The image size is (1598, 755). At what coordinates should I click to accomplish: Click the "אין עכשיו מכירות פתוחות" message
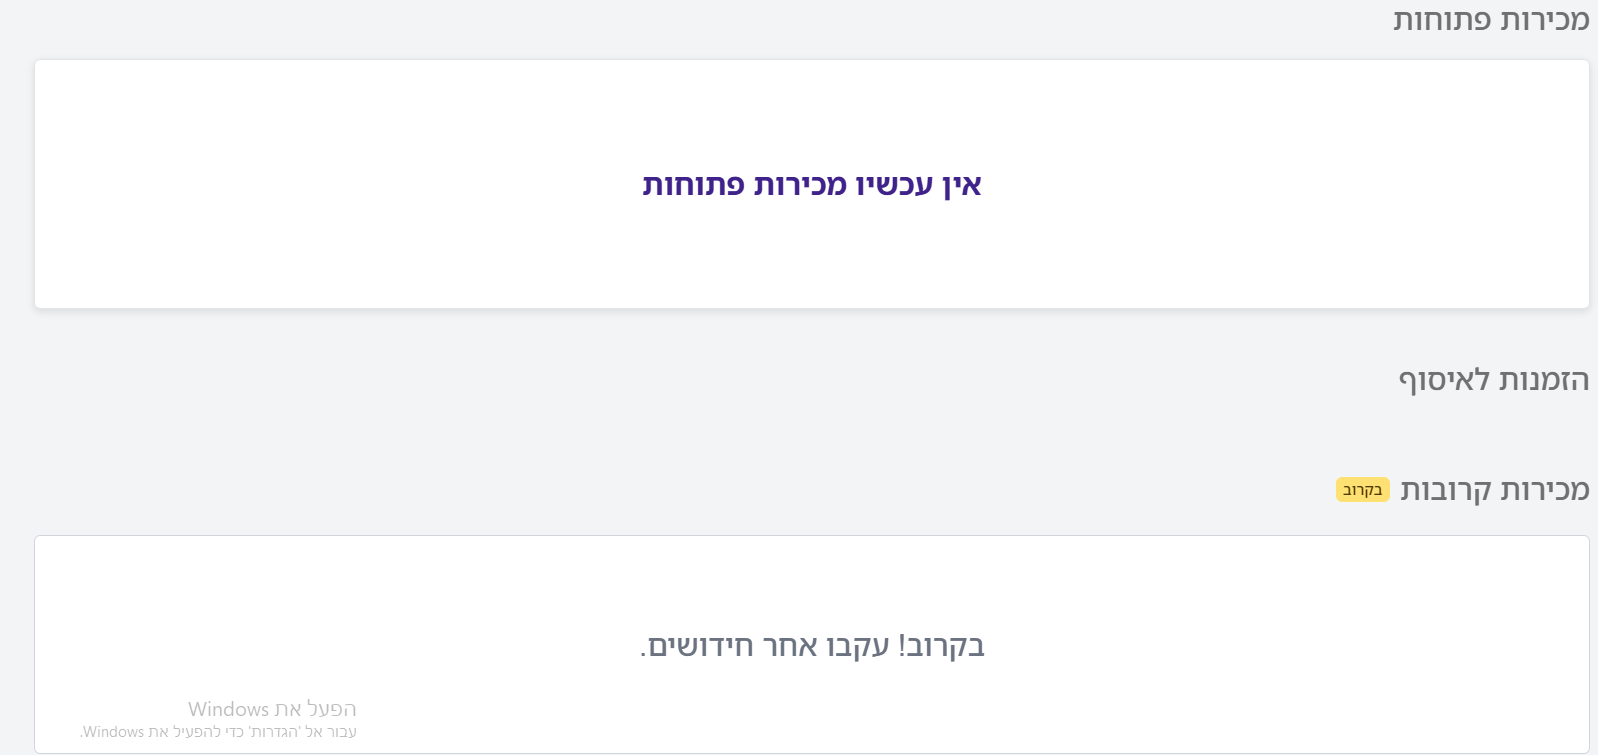pos(811,185)
